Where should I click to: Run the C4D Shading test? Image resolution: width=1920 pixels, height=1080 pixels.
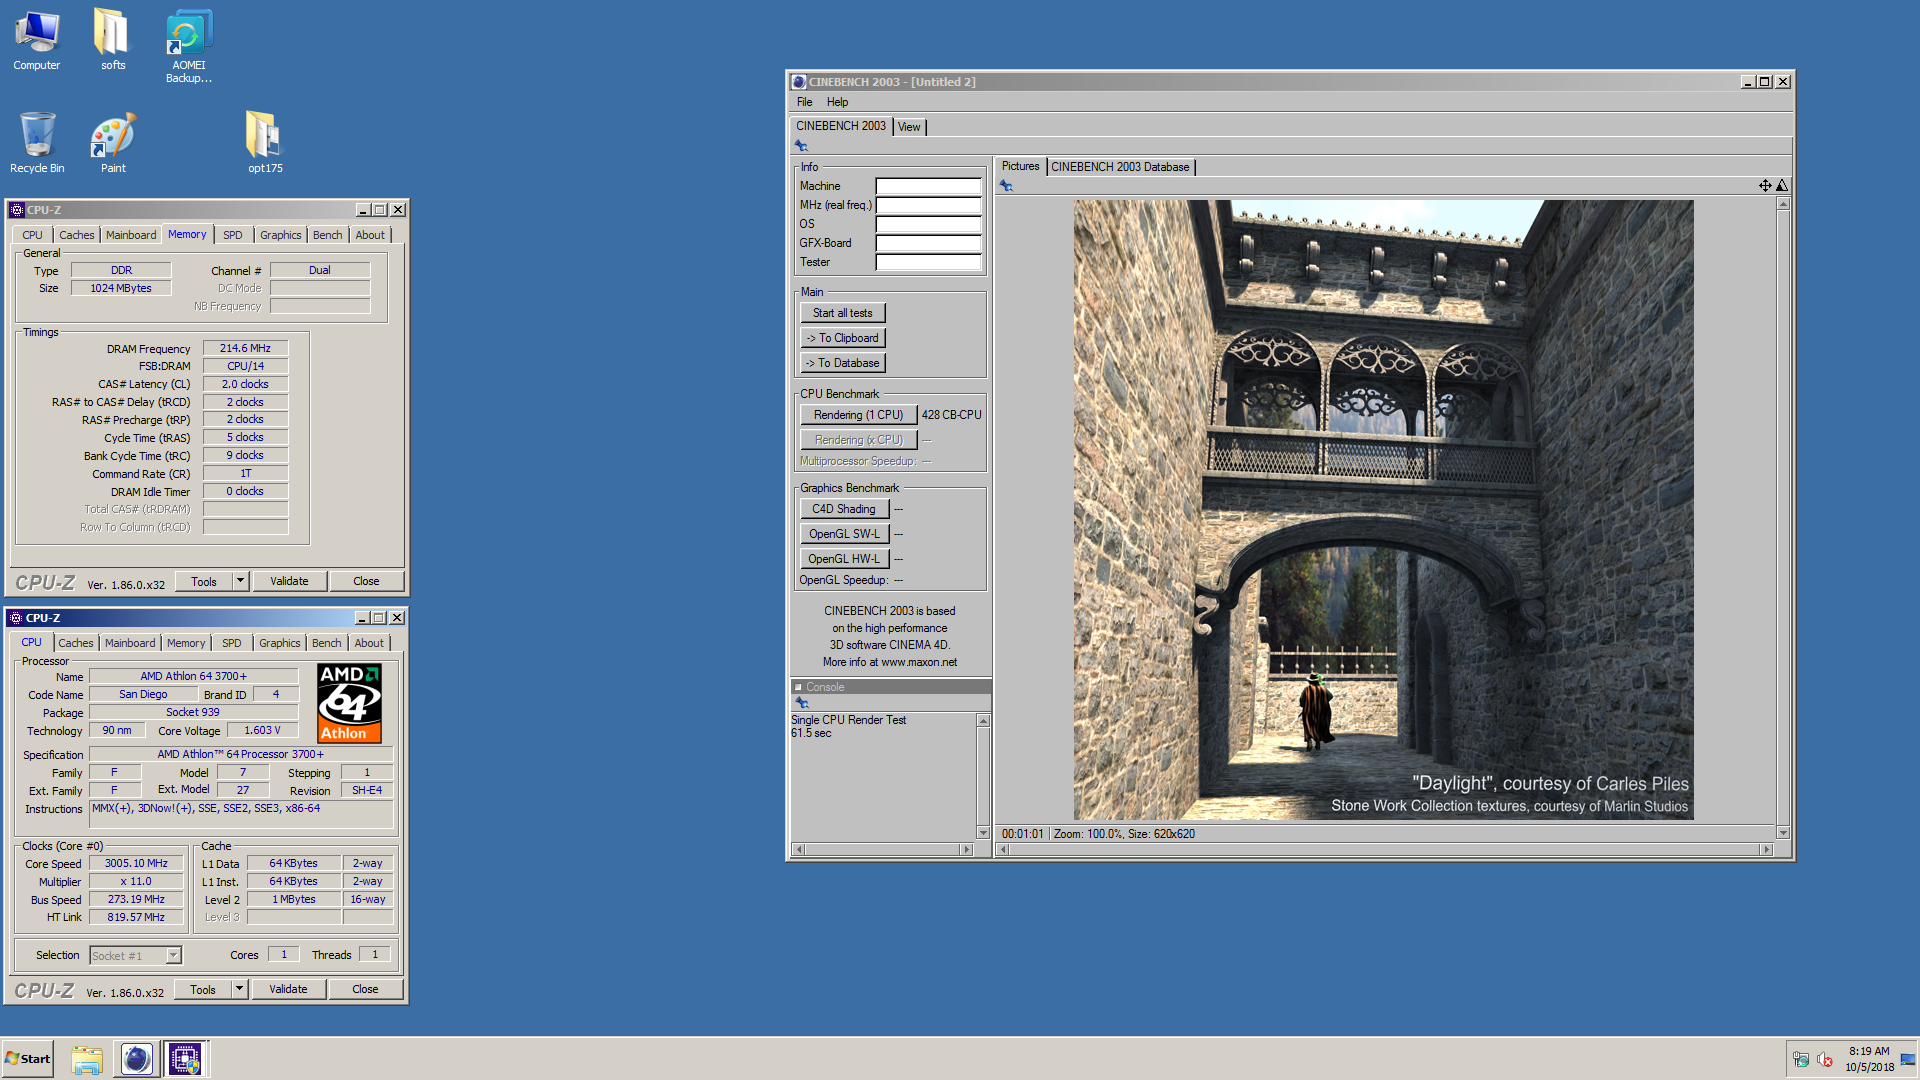tap(844, 509)
